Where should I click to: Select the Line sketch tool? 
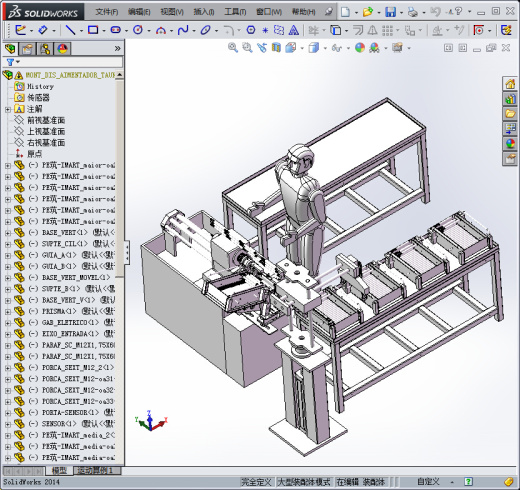point(70,30)
